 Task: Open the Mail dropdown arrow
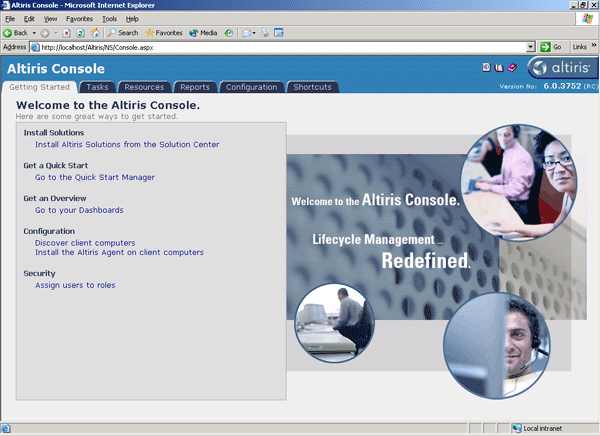[x=254, y=33]
